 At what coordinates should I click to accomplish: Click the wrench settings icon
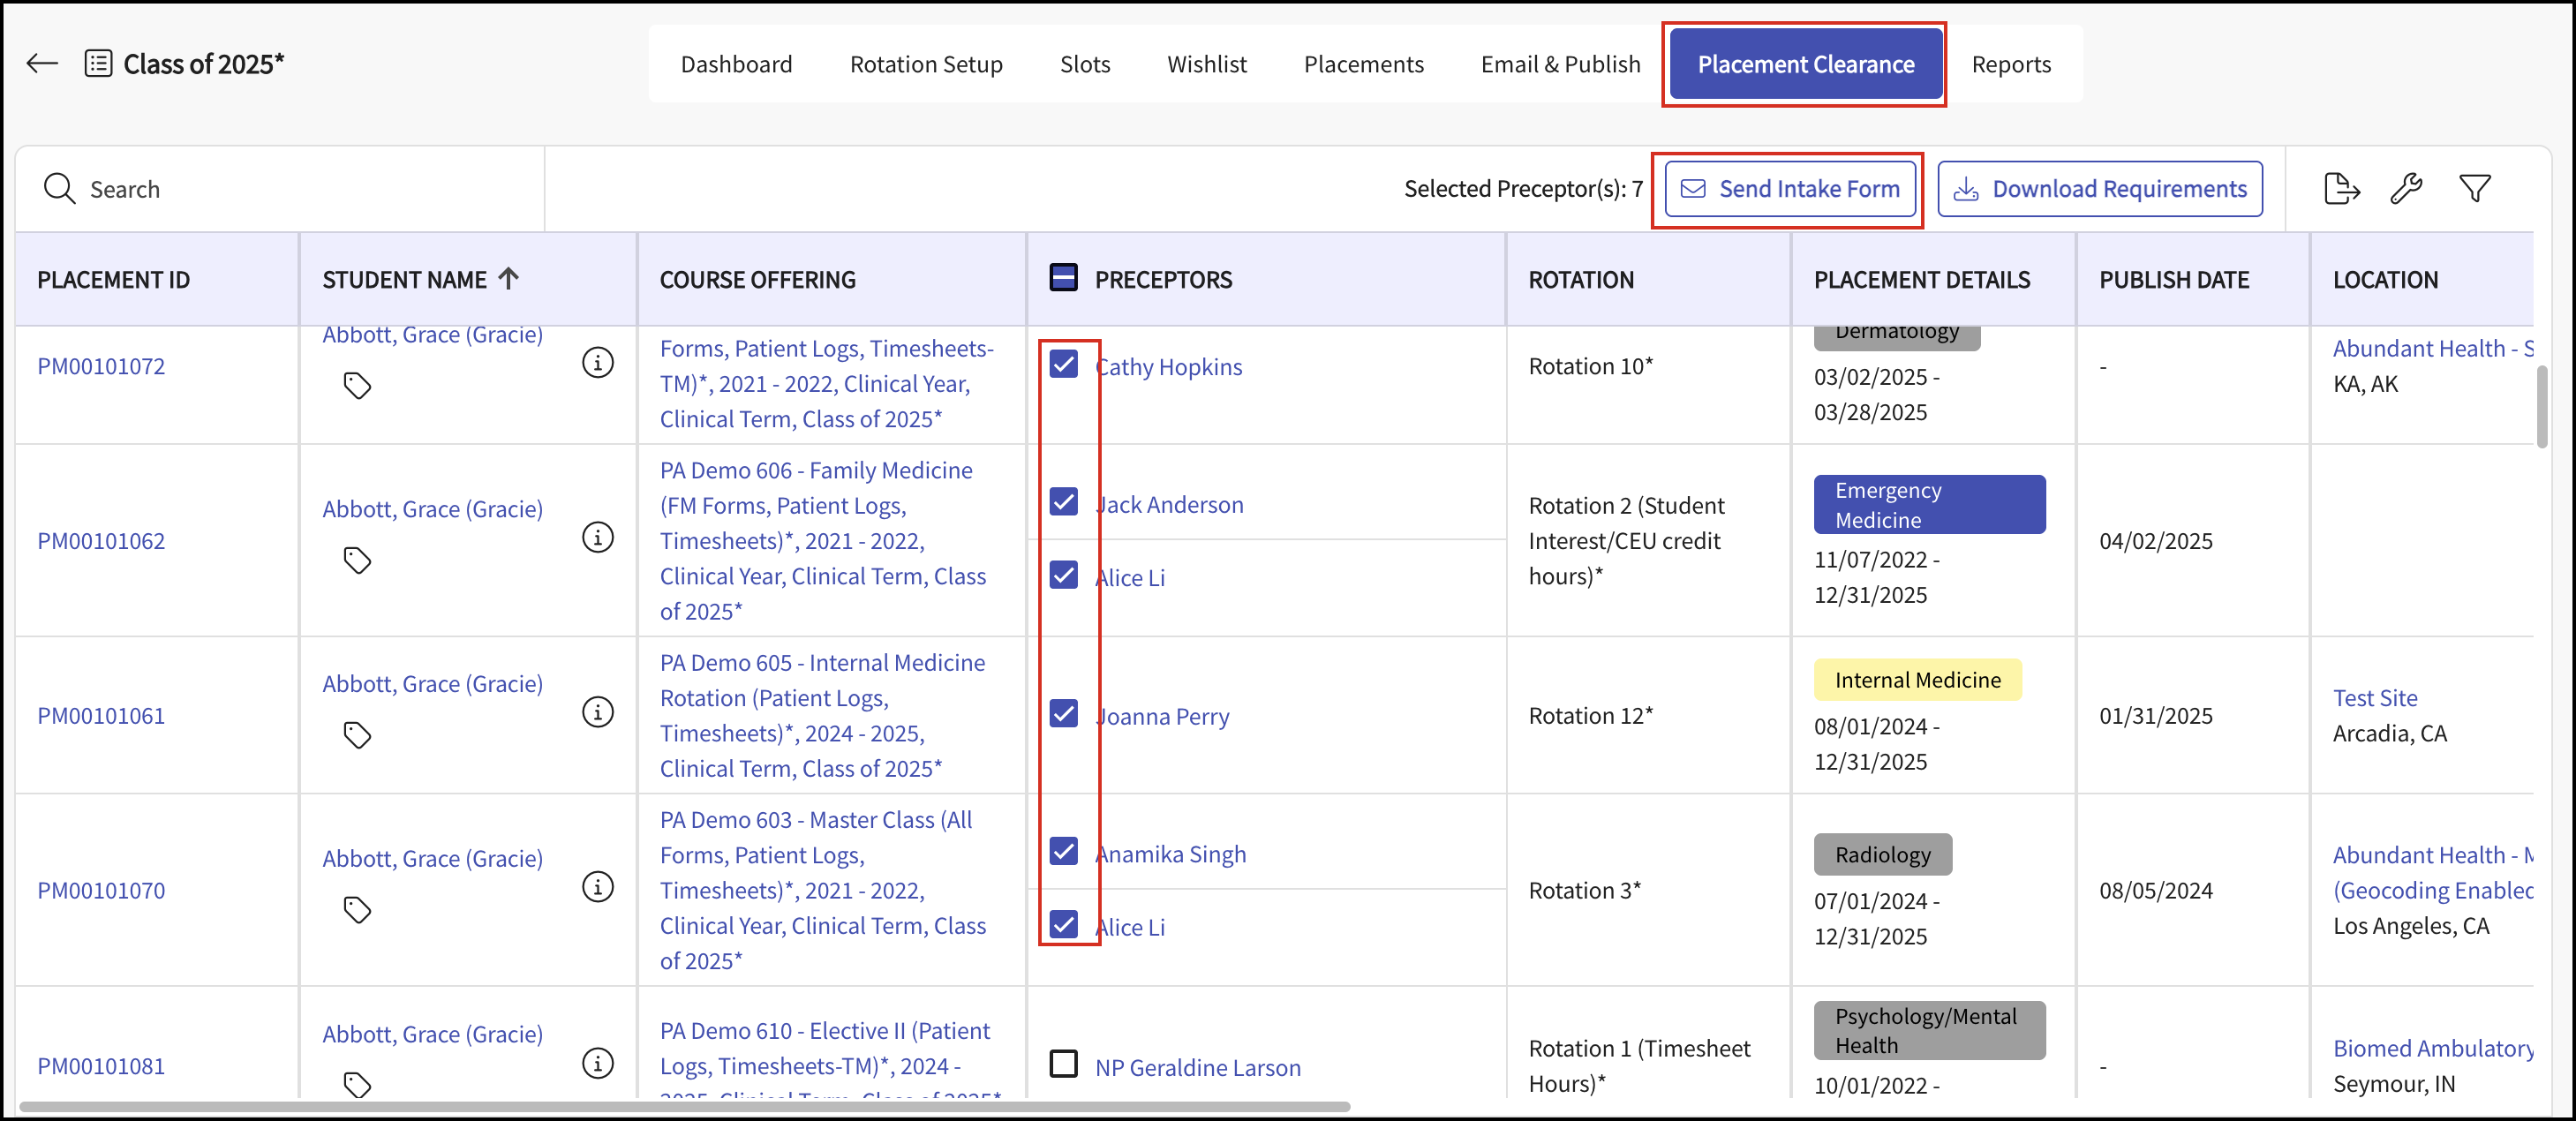(2406, 188)
